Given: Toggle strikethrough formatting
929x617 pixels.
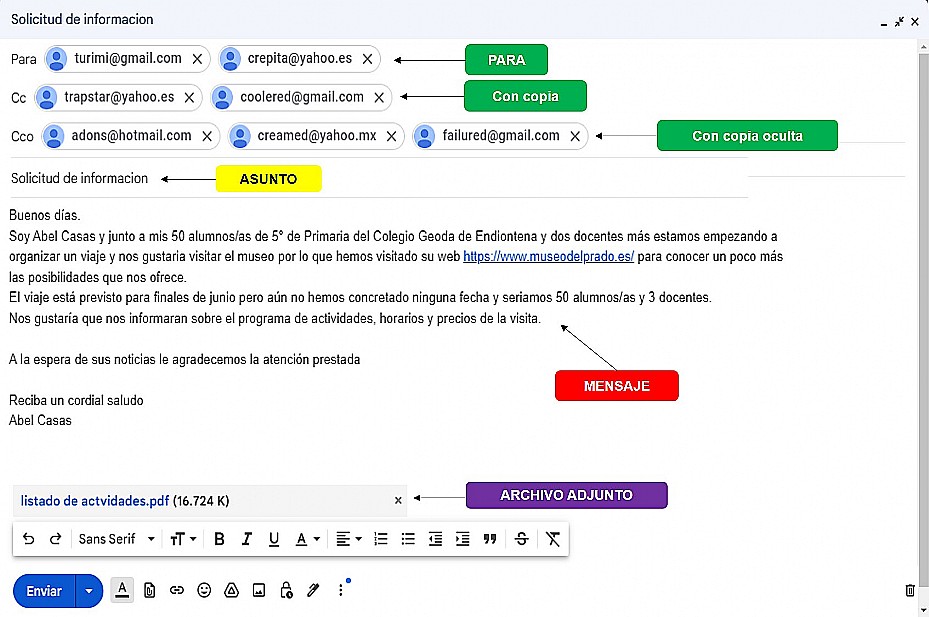Looking at the screenshot, I should point(521,539).
